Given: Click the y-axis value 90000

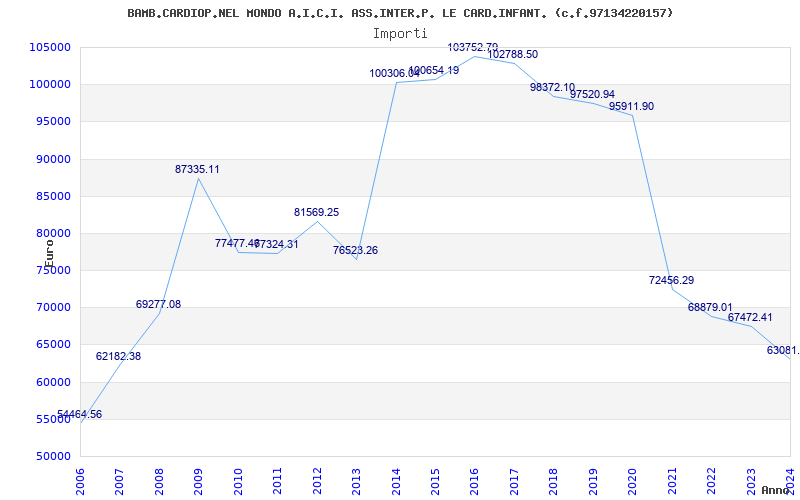Looking at the screenshot, I should 53,159.
